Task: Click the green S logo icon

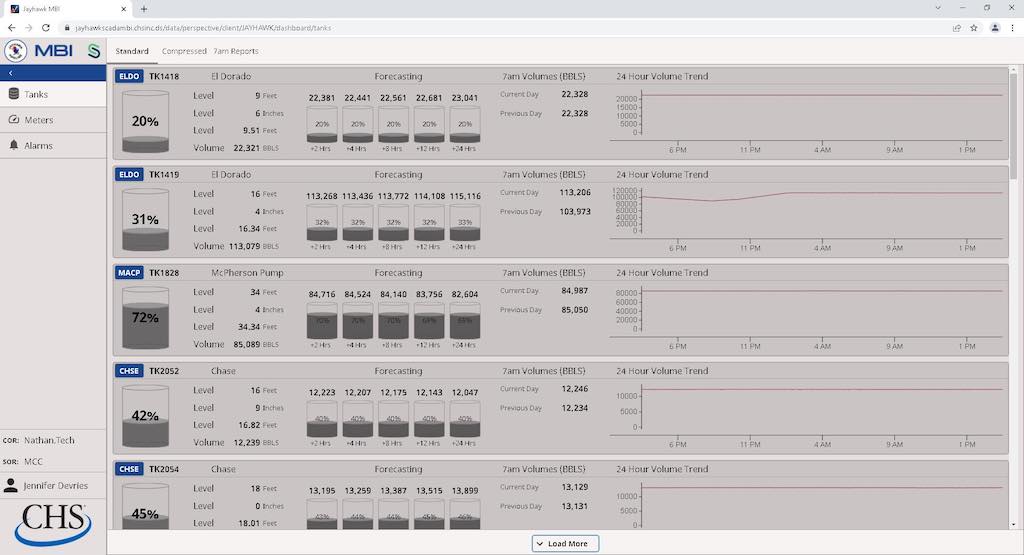Action: tap(94, 51)
